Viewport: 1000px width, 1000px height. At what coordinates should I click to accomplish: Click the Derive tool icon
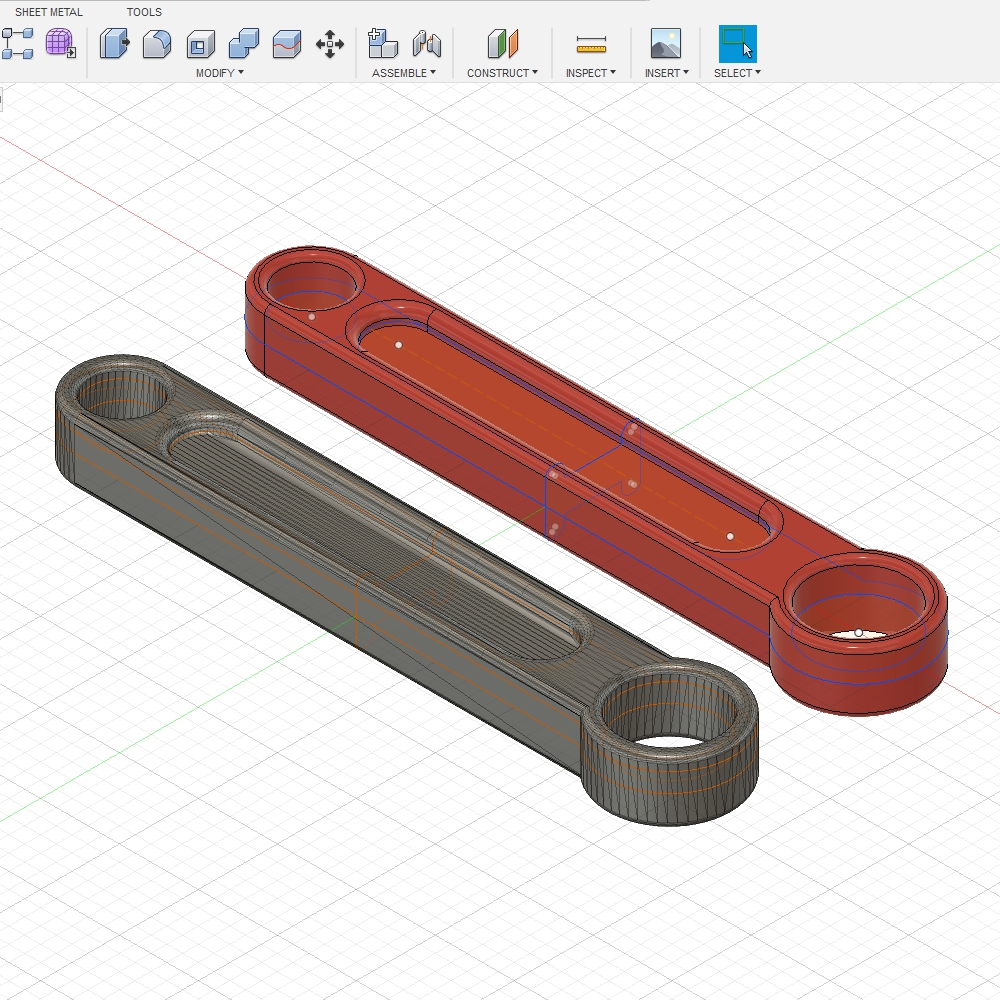[x=17, y=44]
